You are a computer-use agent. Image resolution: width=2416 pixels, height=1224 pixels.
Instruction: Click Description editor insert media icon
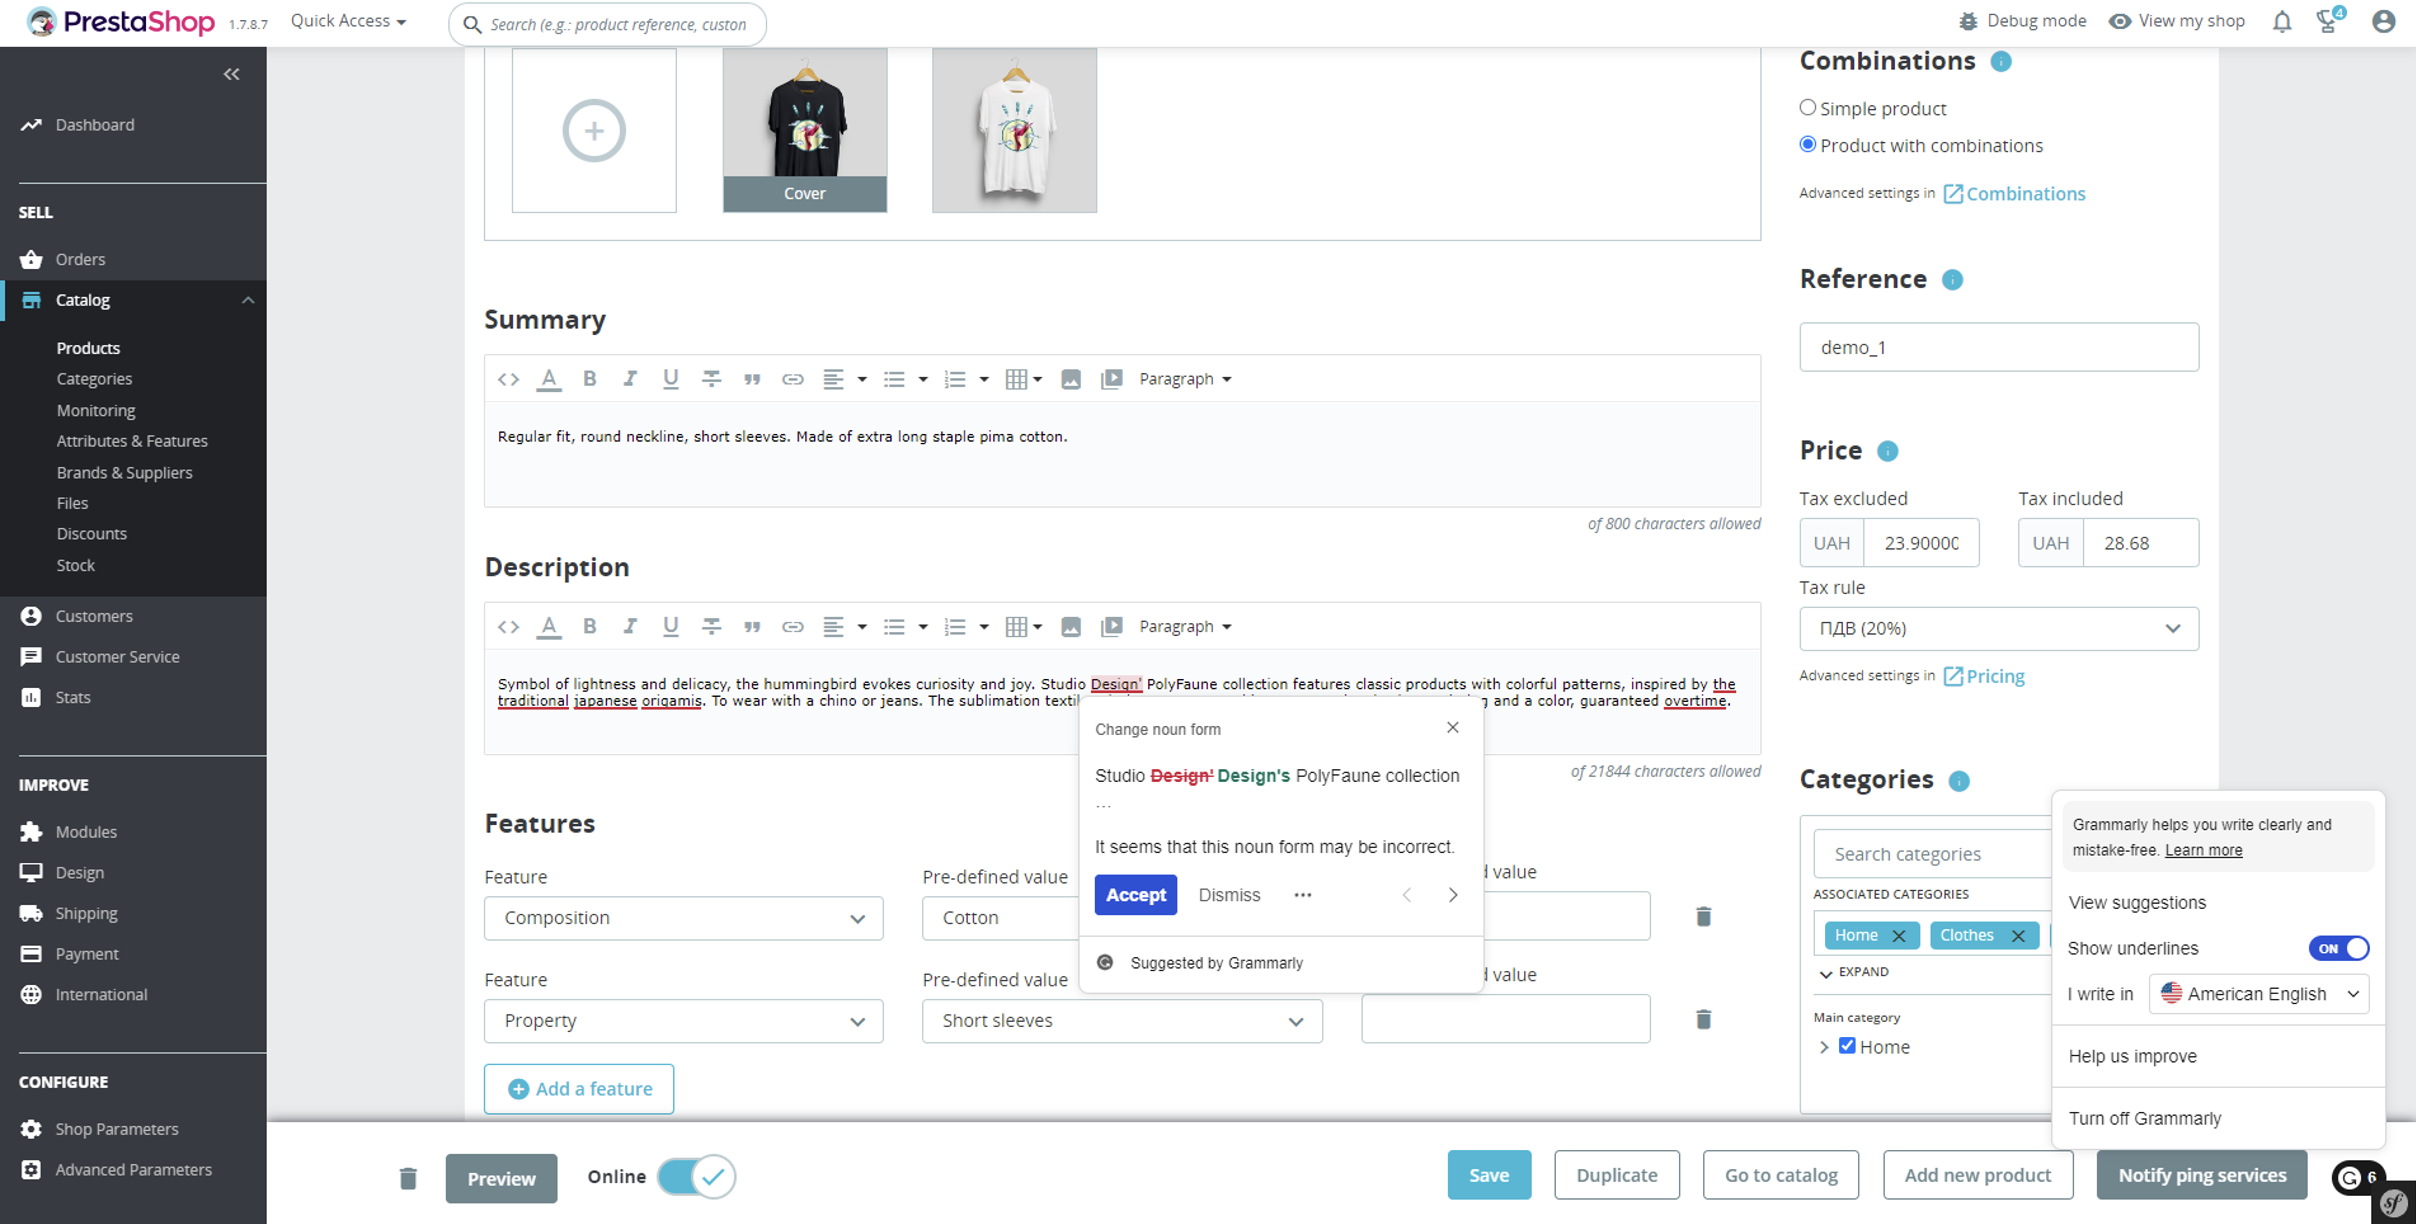pyautogui.click(x=1111, y=627)
